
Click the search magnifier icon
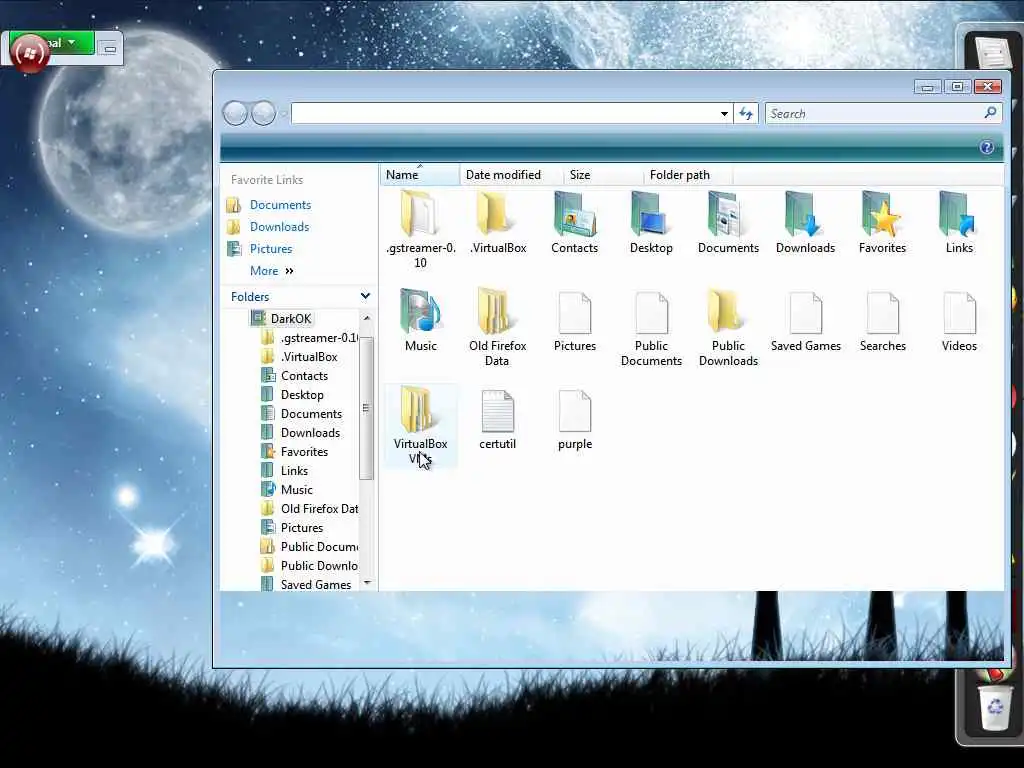click(x=991, y=113)
